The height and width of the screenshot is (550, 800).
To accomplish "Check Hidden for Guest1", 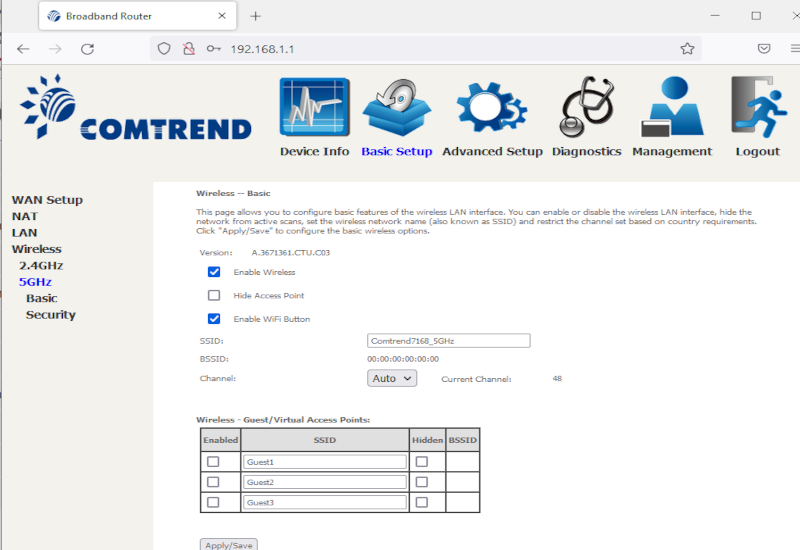I will click(x=421, y=462).
